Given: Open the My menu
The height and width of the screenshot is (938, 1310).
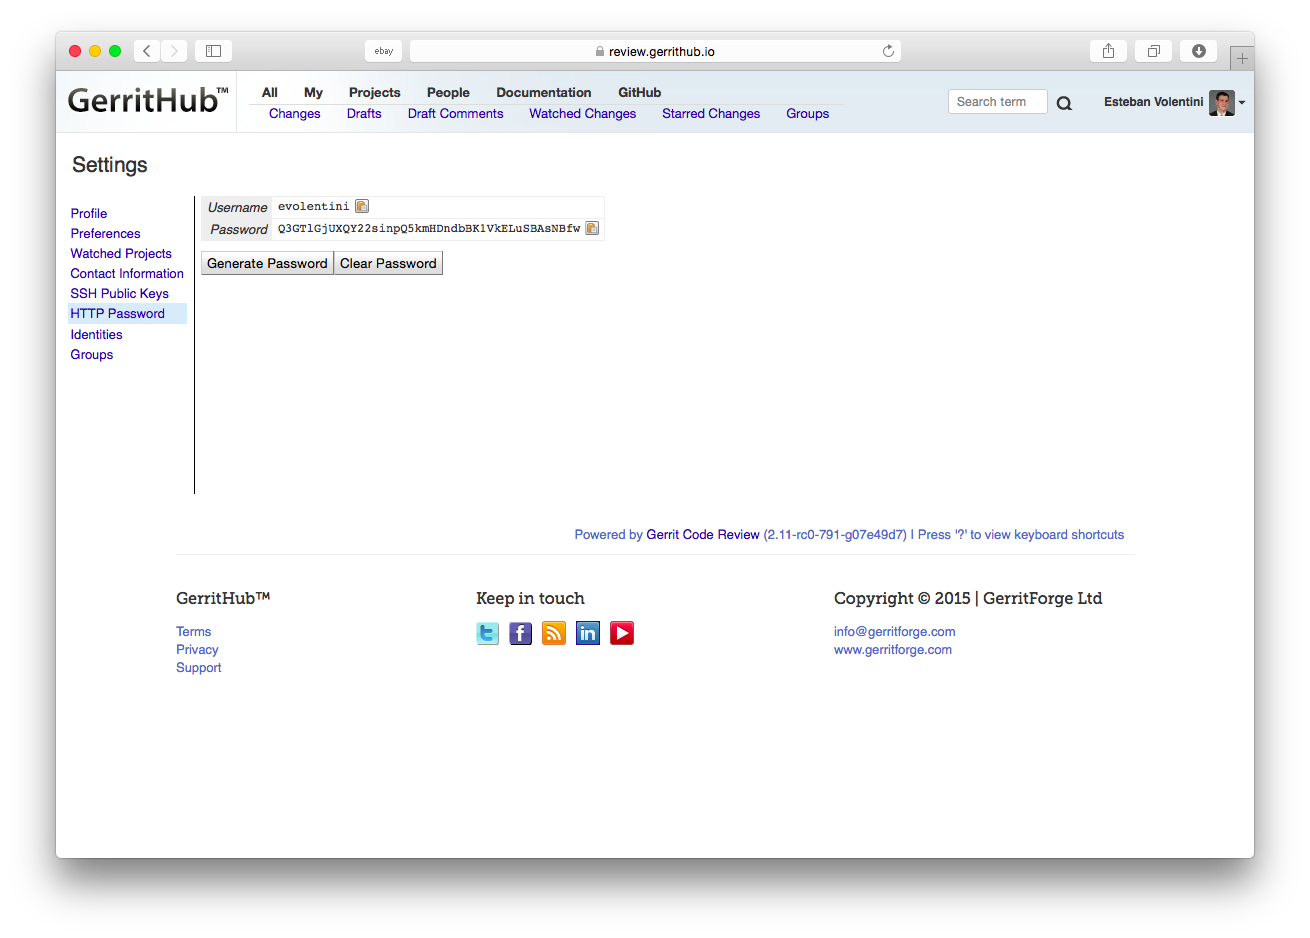Looking at the screenshot, I should (x=313, y=92).
